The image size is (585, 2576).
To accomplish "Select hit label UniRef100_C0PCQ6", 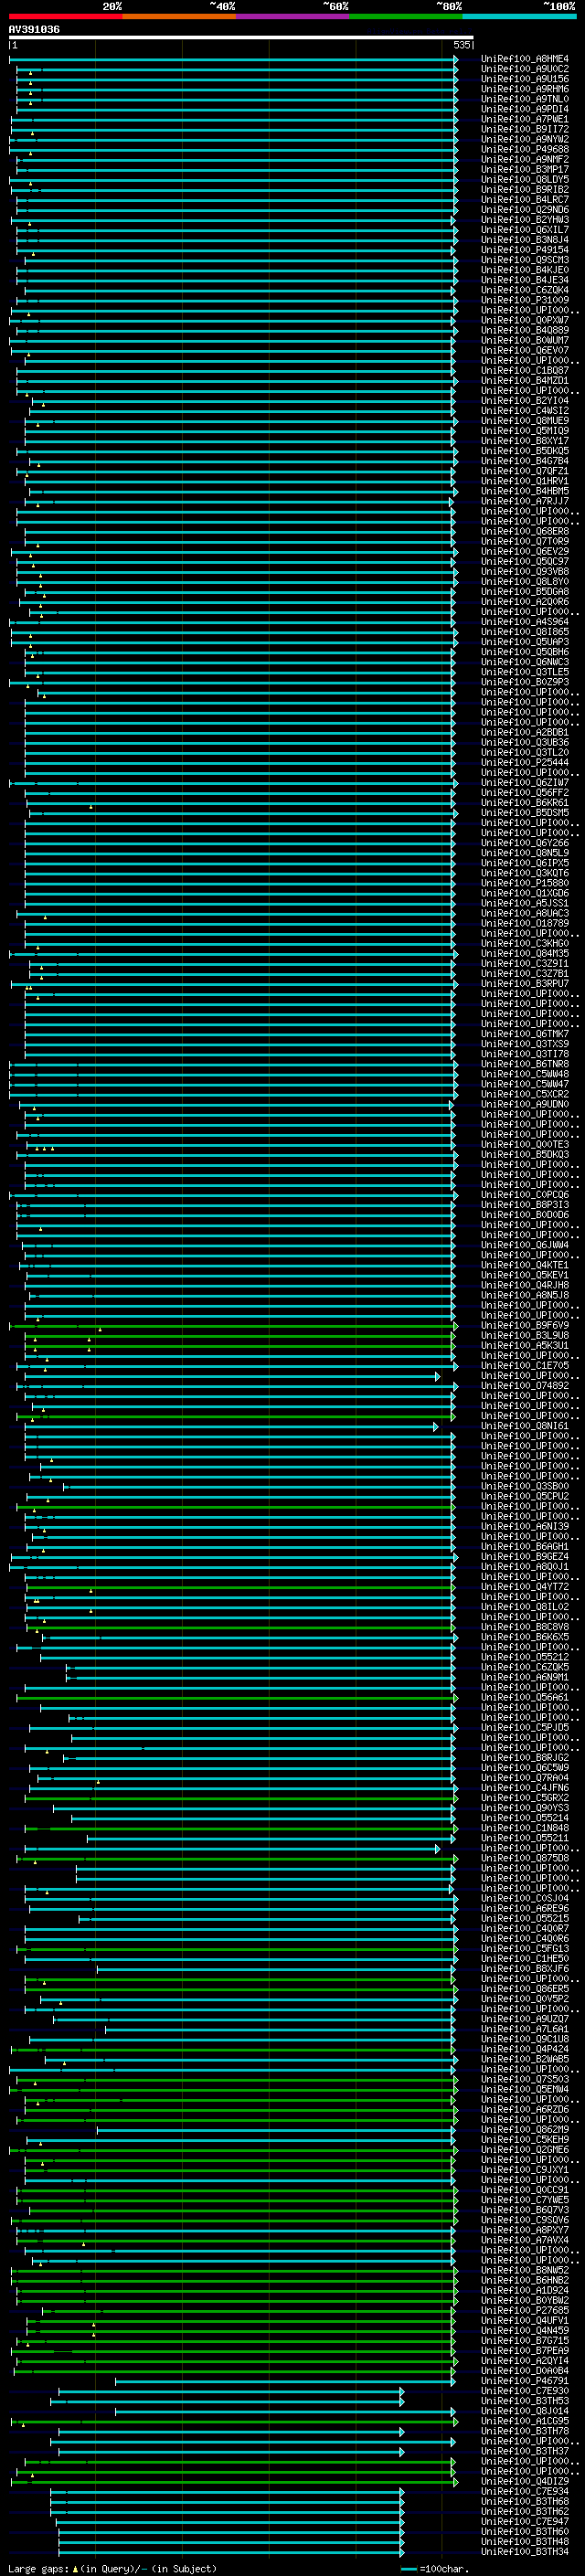I will tap(525, 1195).
